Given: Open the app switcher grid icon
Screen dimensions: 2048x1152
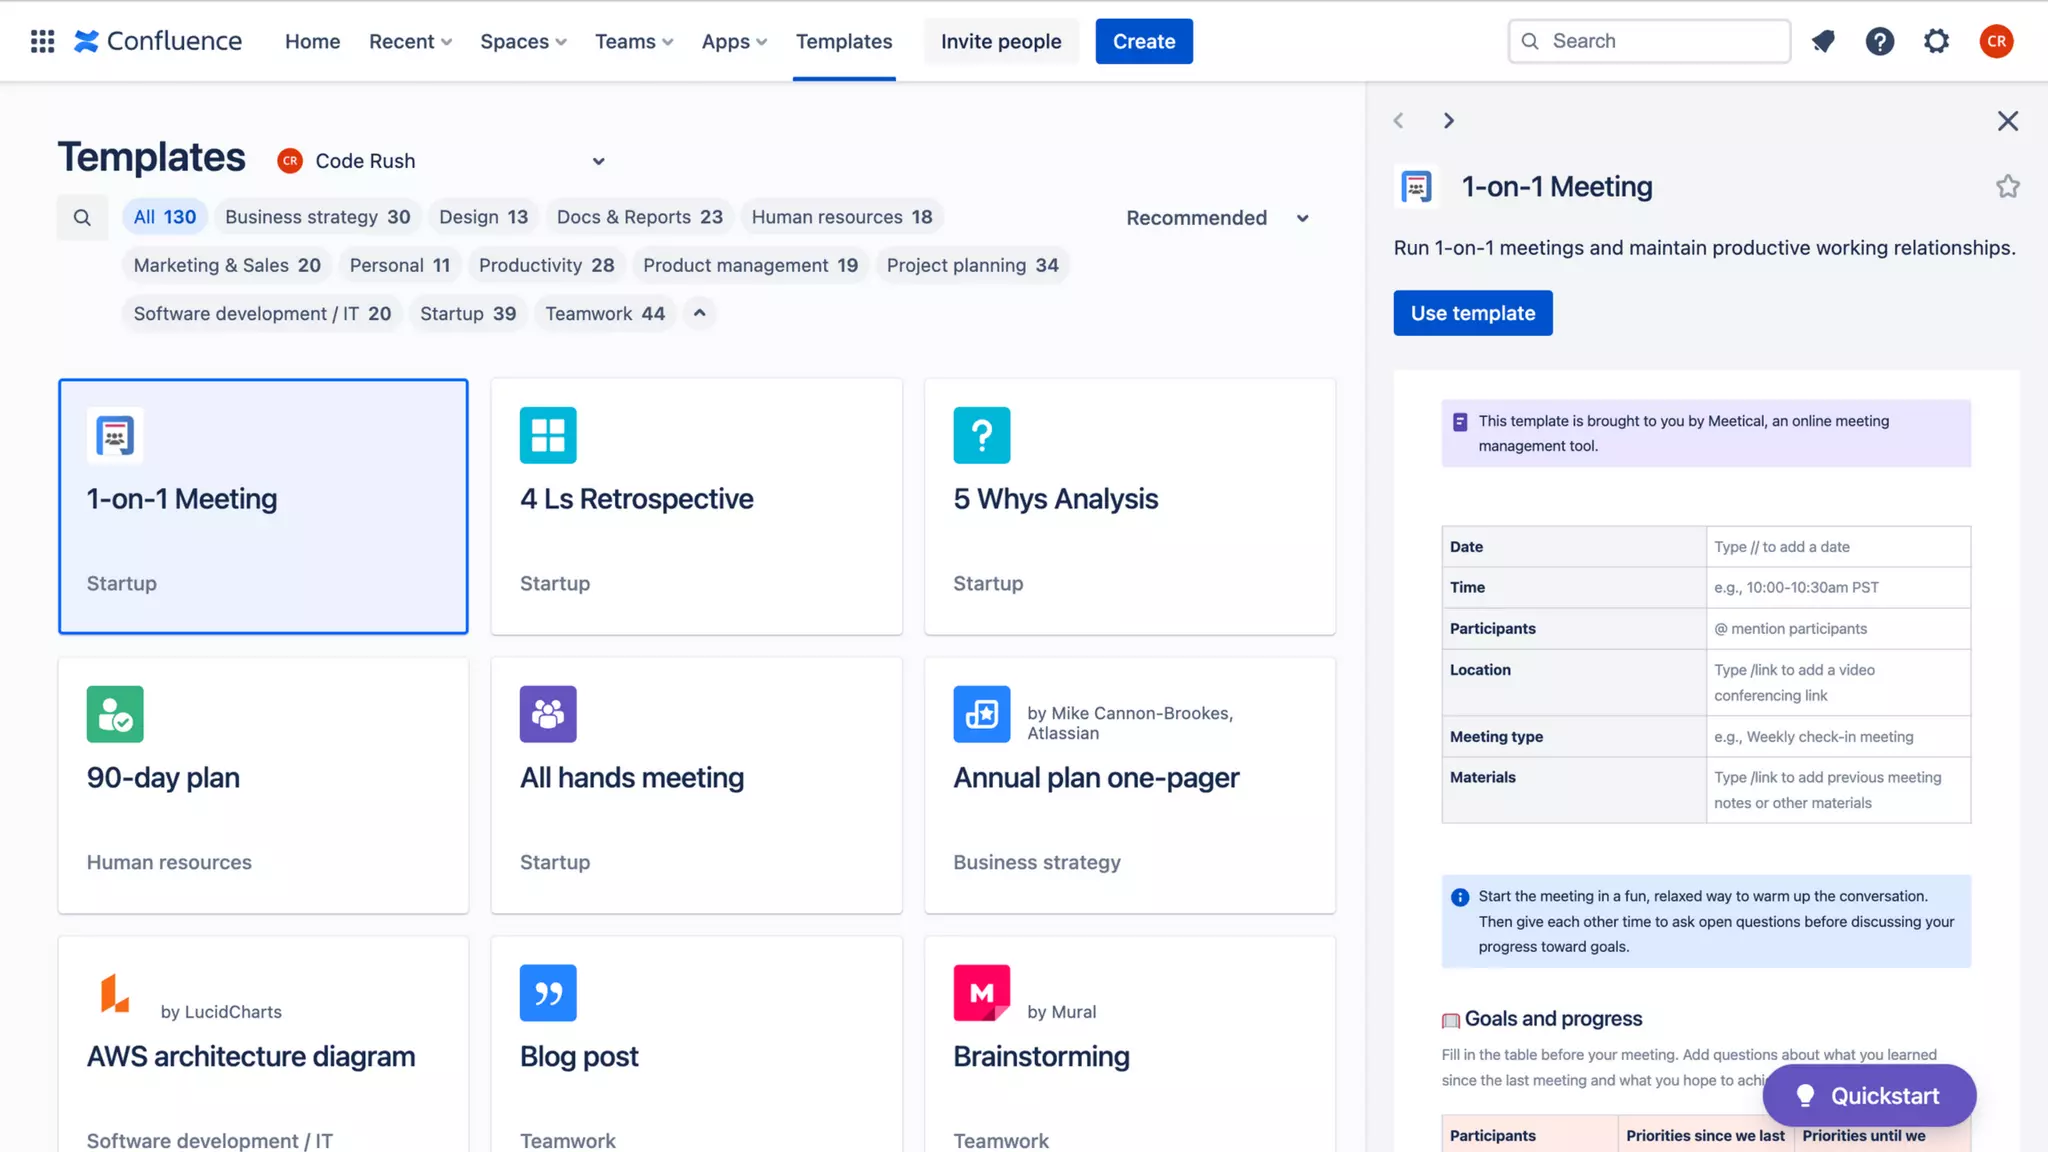Looking at the screenshot, I should coord(42,41).
